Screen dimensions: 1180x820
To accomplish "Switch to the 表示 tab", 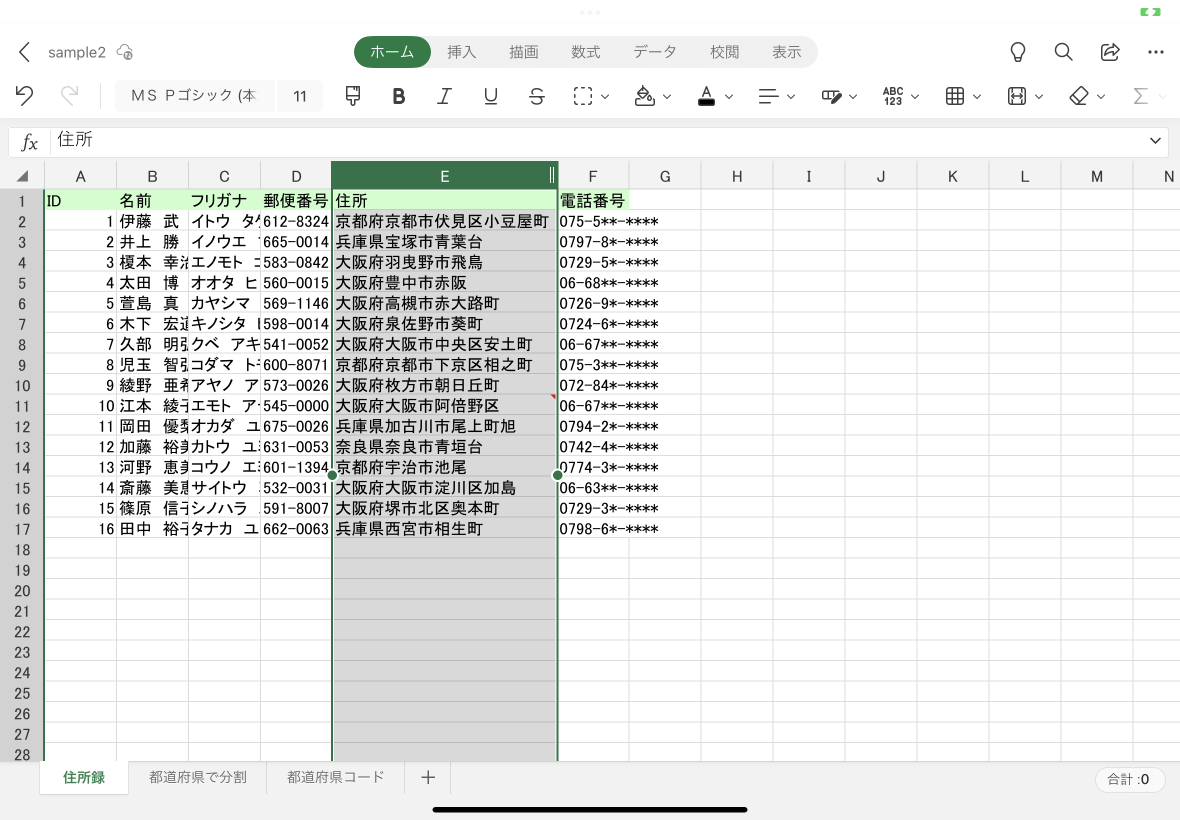I will point(786,52).
